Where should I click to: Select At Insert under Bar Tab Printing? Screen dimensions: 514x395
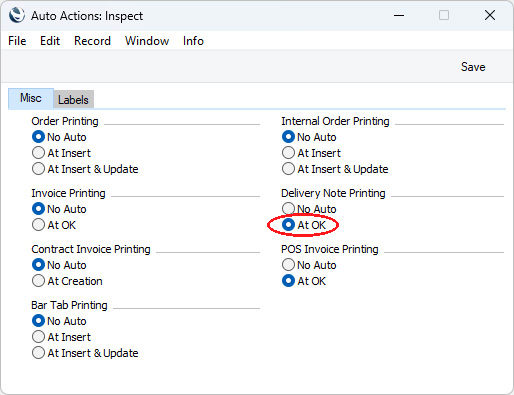click(61, 337)
